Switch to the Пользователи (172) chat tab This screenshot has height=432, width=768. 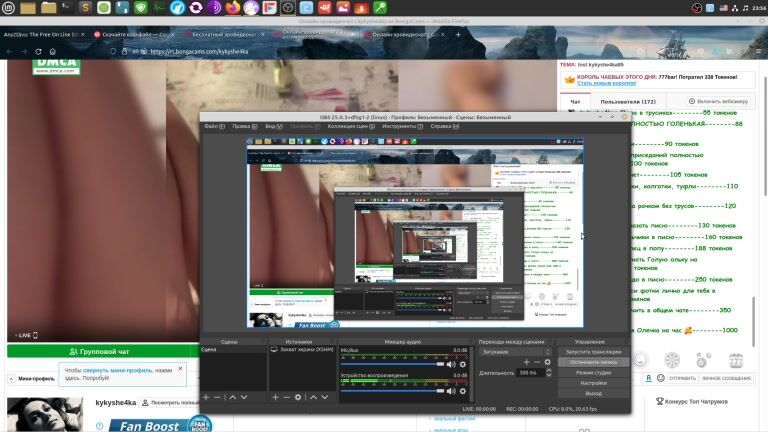coord(627,101)
